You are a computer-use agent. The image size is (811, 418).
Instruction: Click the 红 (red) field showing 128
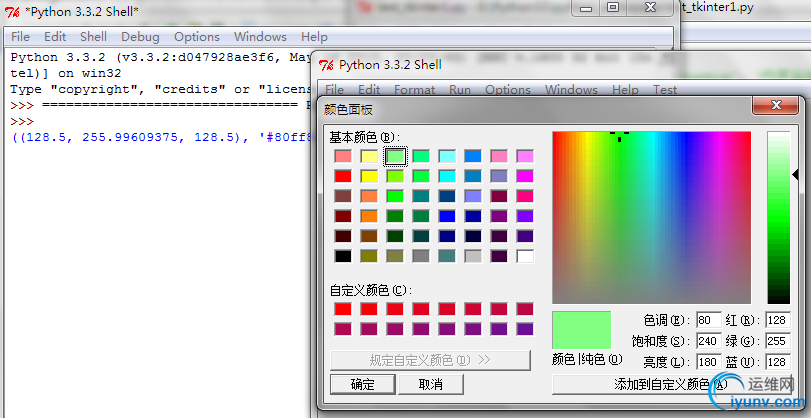click(778, 320)
